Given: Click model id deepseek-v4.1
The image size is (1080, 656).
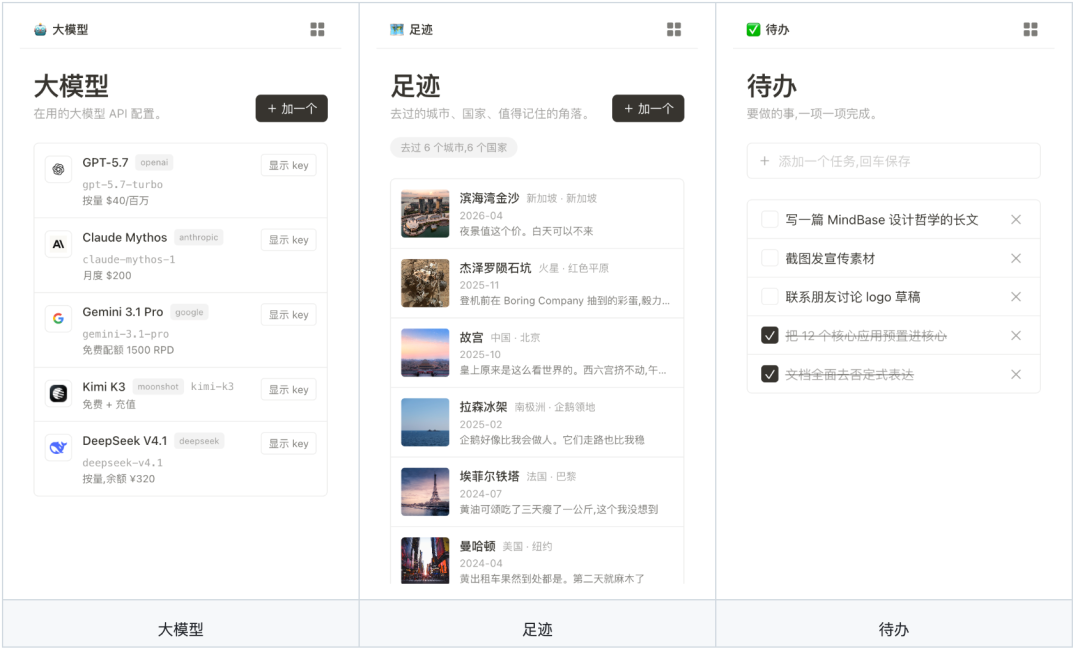Looking at the screenshot, I should point(123,463).
